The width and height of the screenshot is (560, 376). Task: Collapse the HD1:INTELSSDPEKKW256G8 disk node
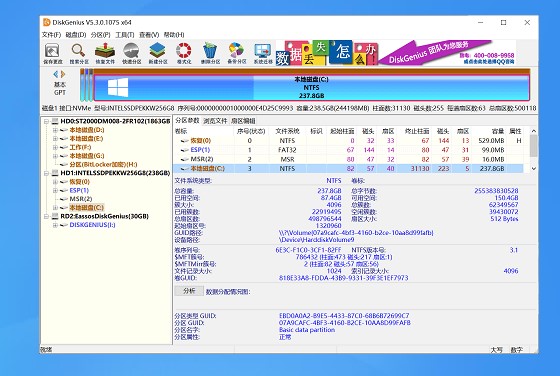pyautogui.click(x=46, y=173)
